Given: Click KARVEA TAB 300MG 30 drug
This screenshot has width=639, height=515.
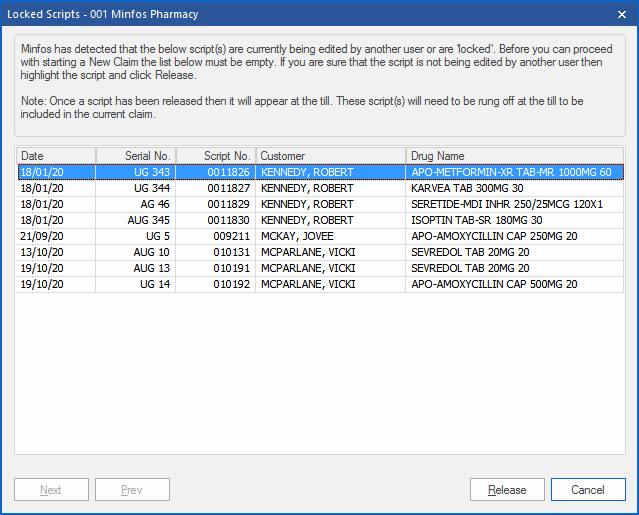Looking at the screenshot, I should point(467,188).
